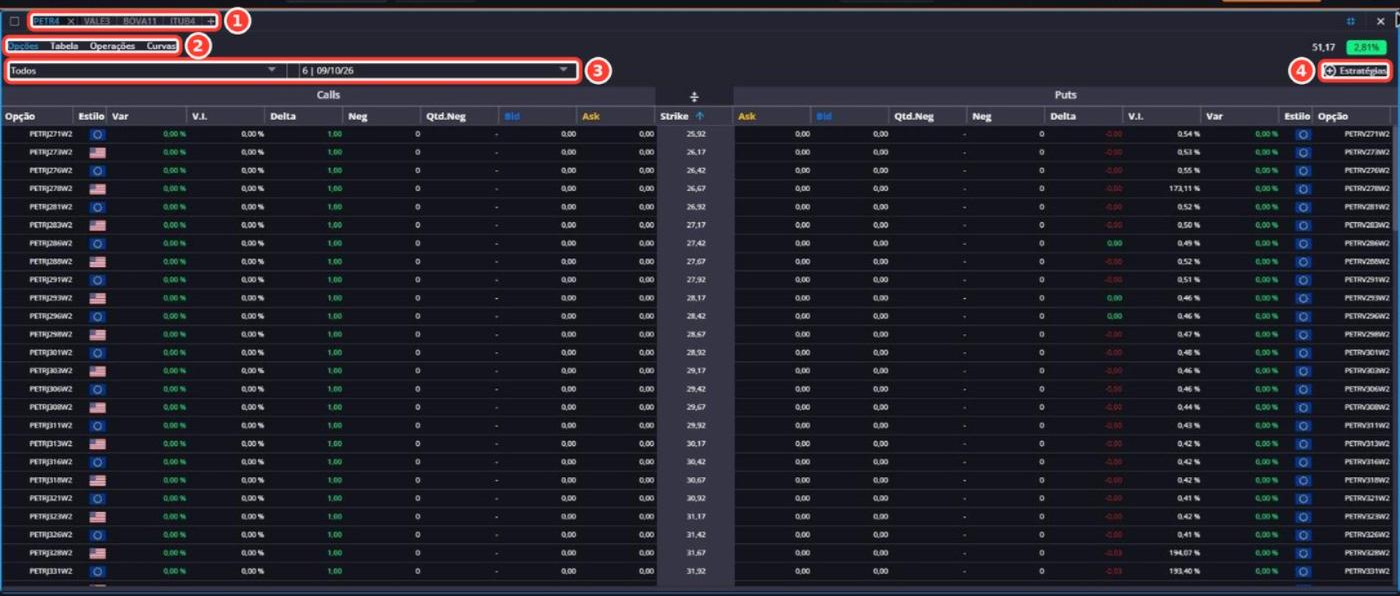Switch to the BOVA11 ticker tab
This screenshot has height=596, width=1400.
(141, 21)
